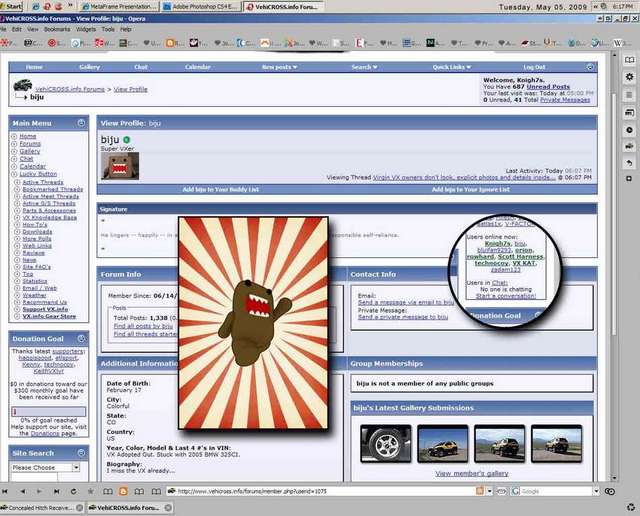
Task: Click Send a message via email to biju
Action: (405, 302)
